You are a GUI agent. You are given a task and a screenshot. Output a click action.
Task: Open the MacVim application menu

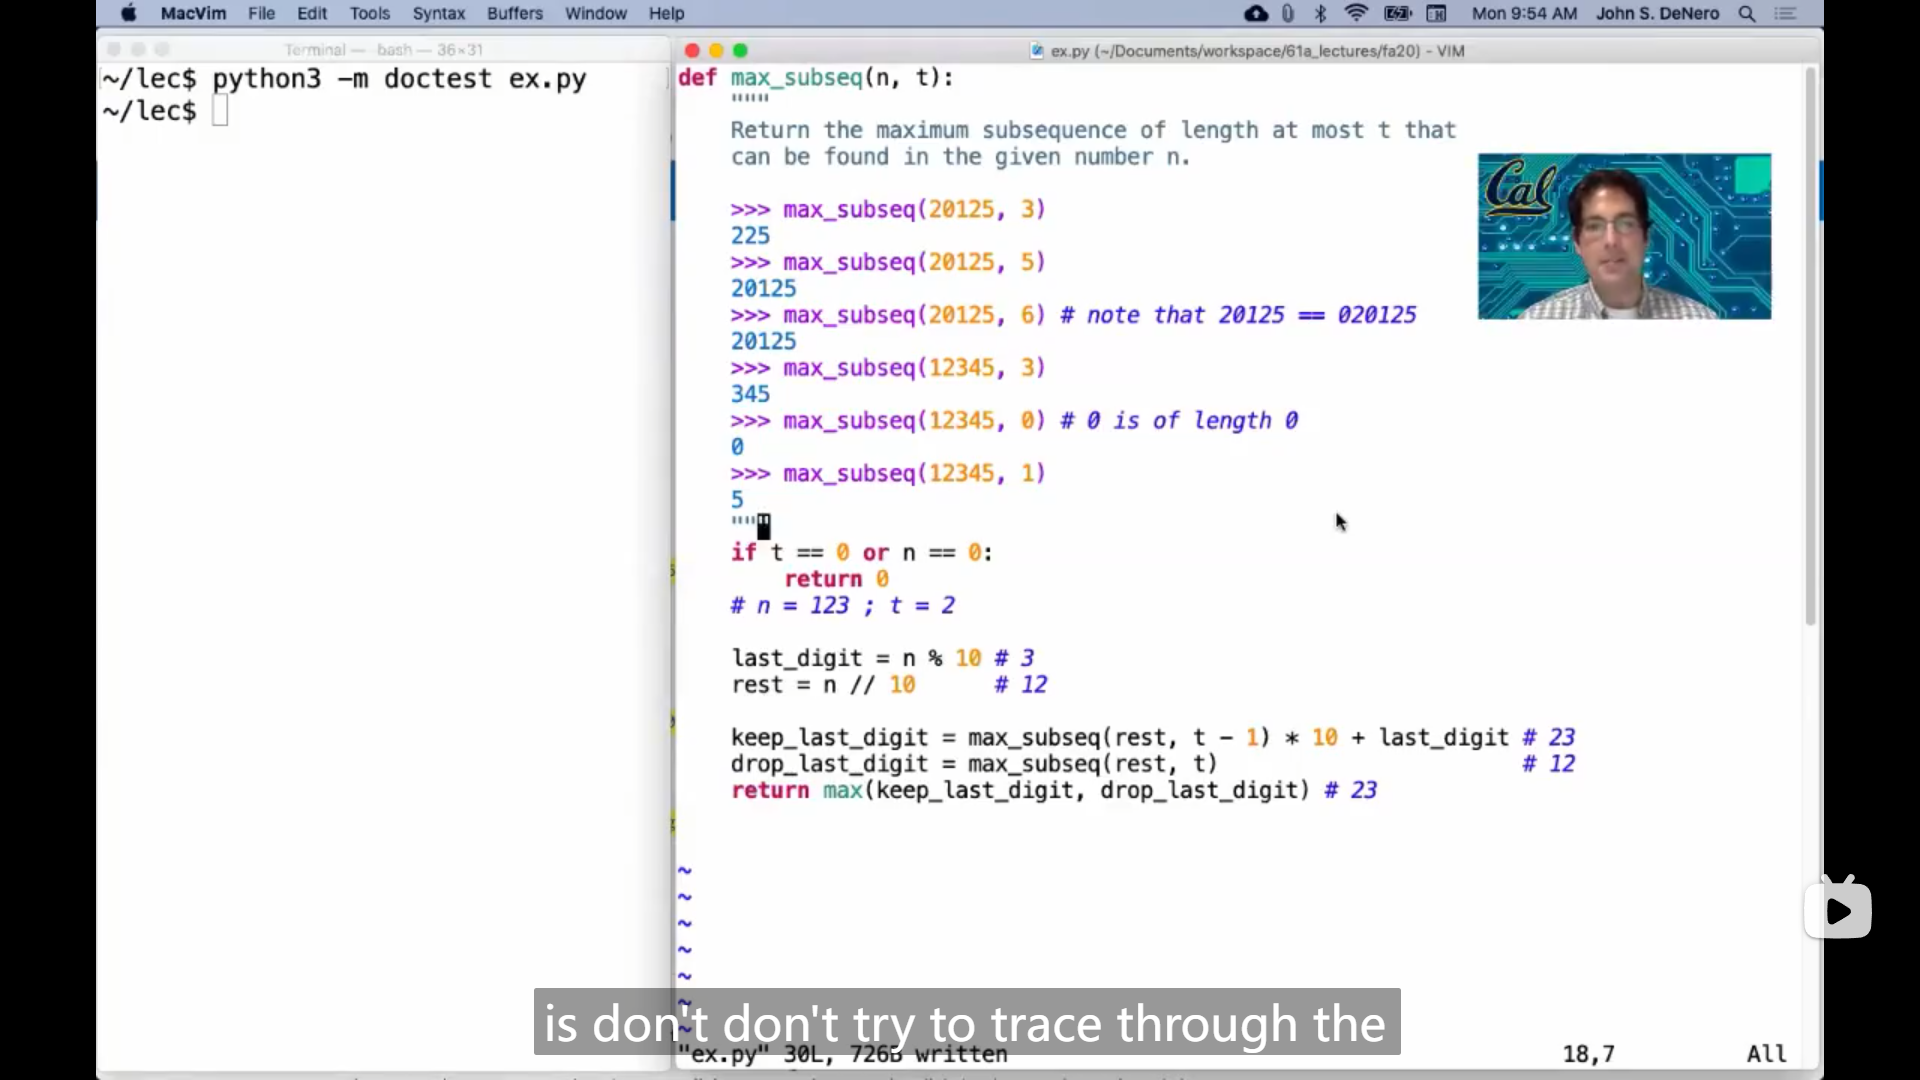[193, 13]
